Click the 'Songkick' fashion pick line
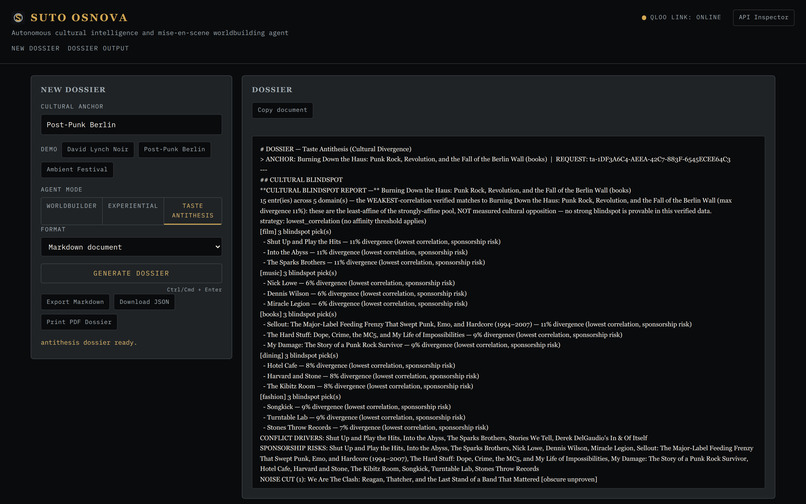Image resolution: width=806 pixels, height=504 pixels. pos(358,407)
